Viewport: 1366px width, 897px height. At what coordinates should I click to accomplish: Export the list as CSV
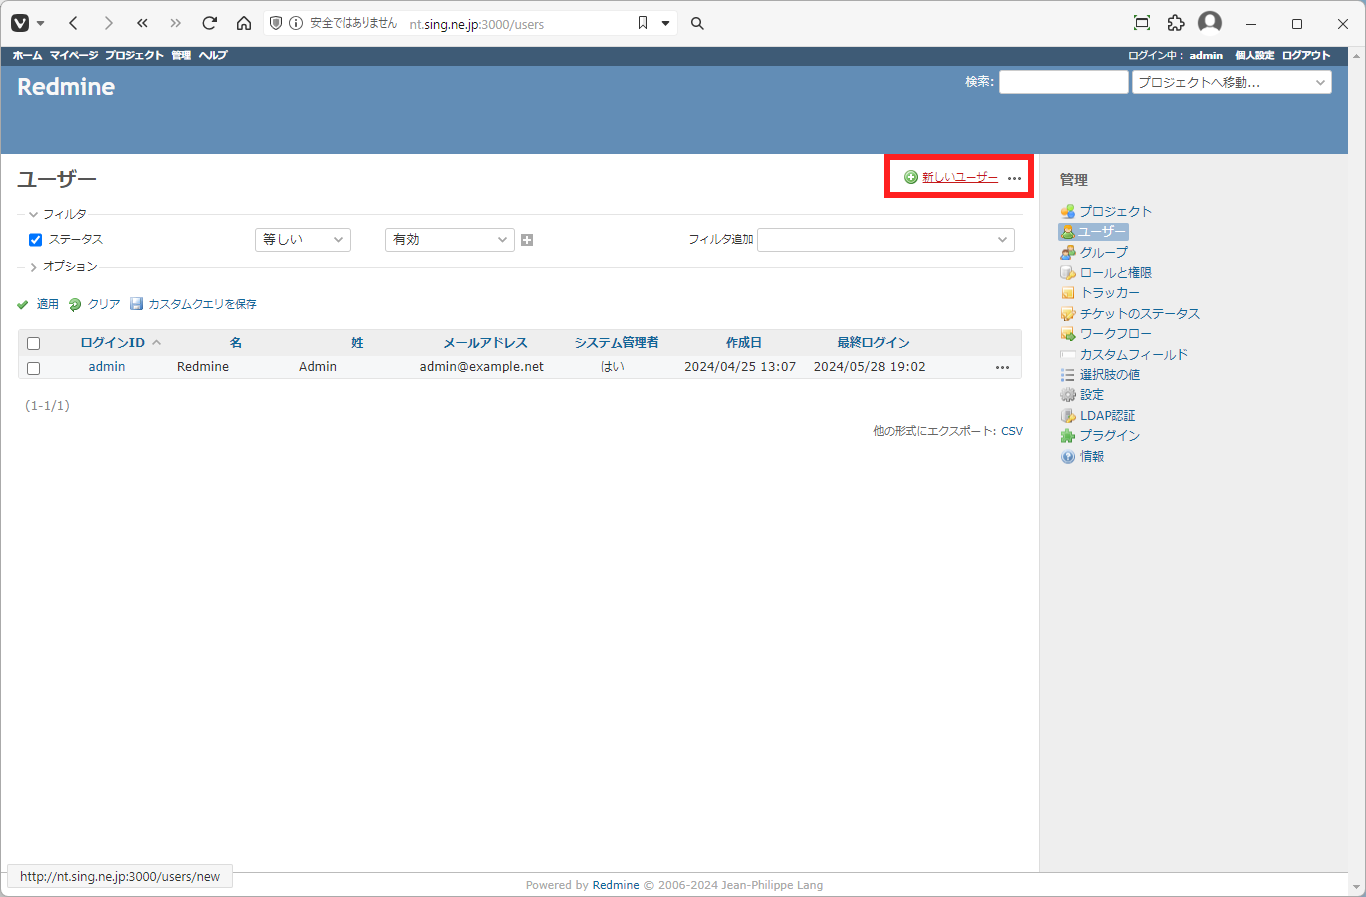point(1012,431)
